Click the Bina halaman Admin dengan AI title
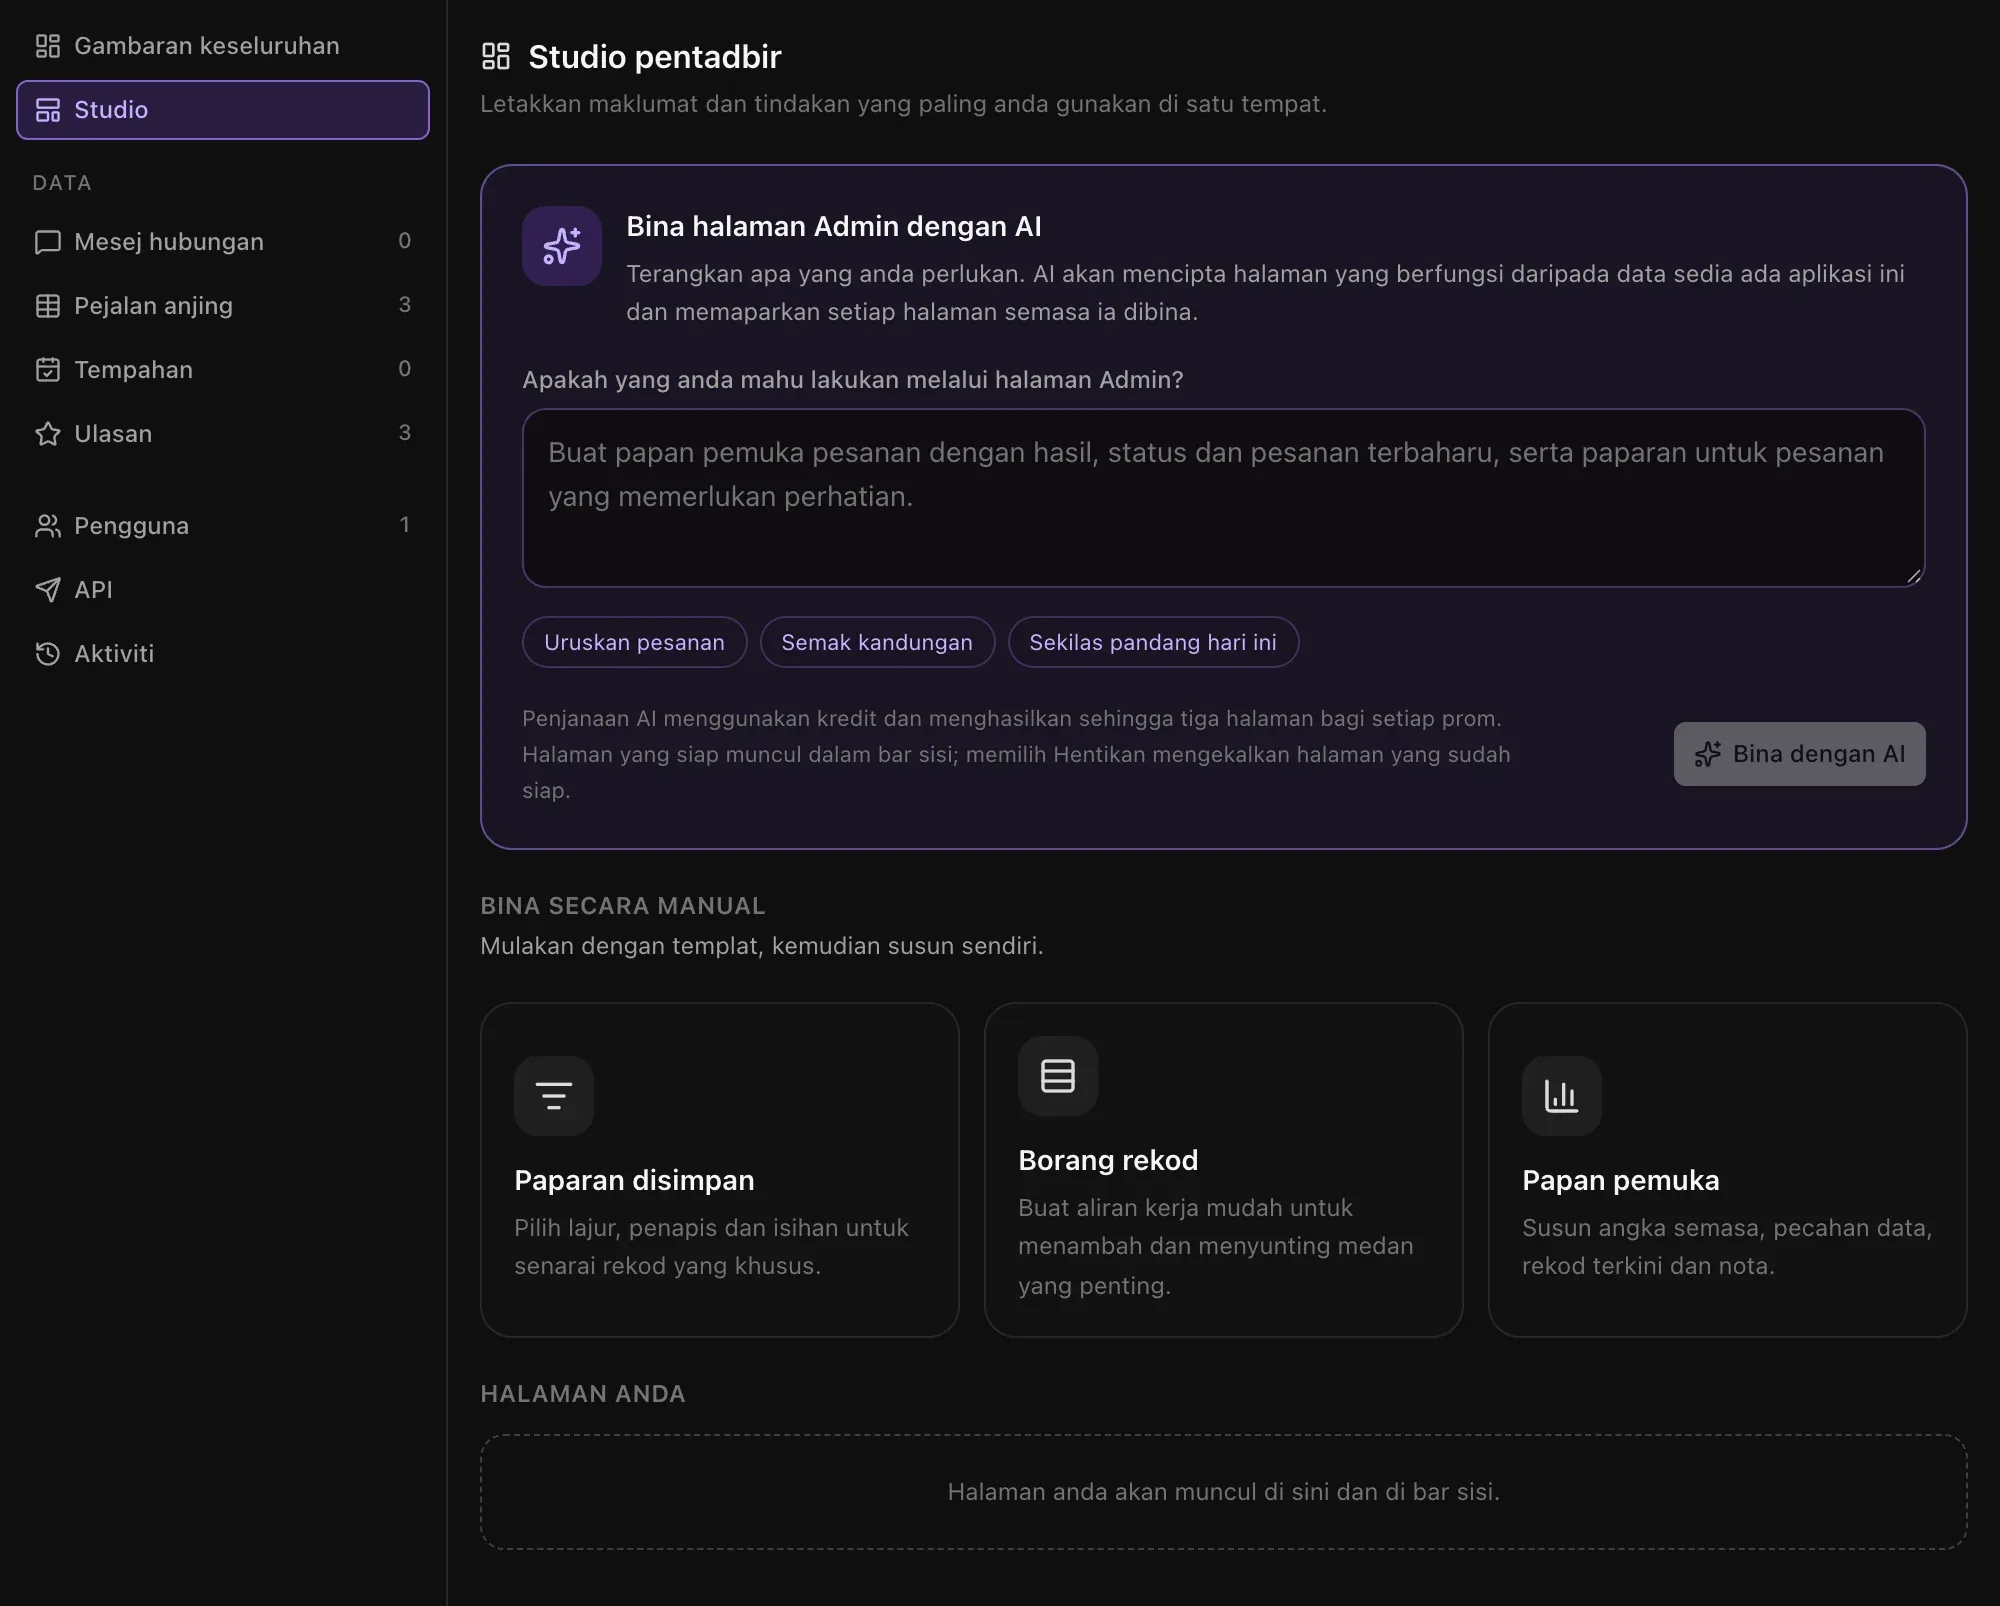This screenshot has width=2000, height=1606. coord(834,227)
